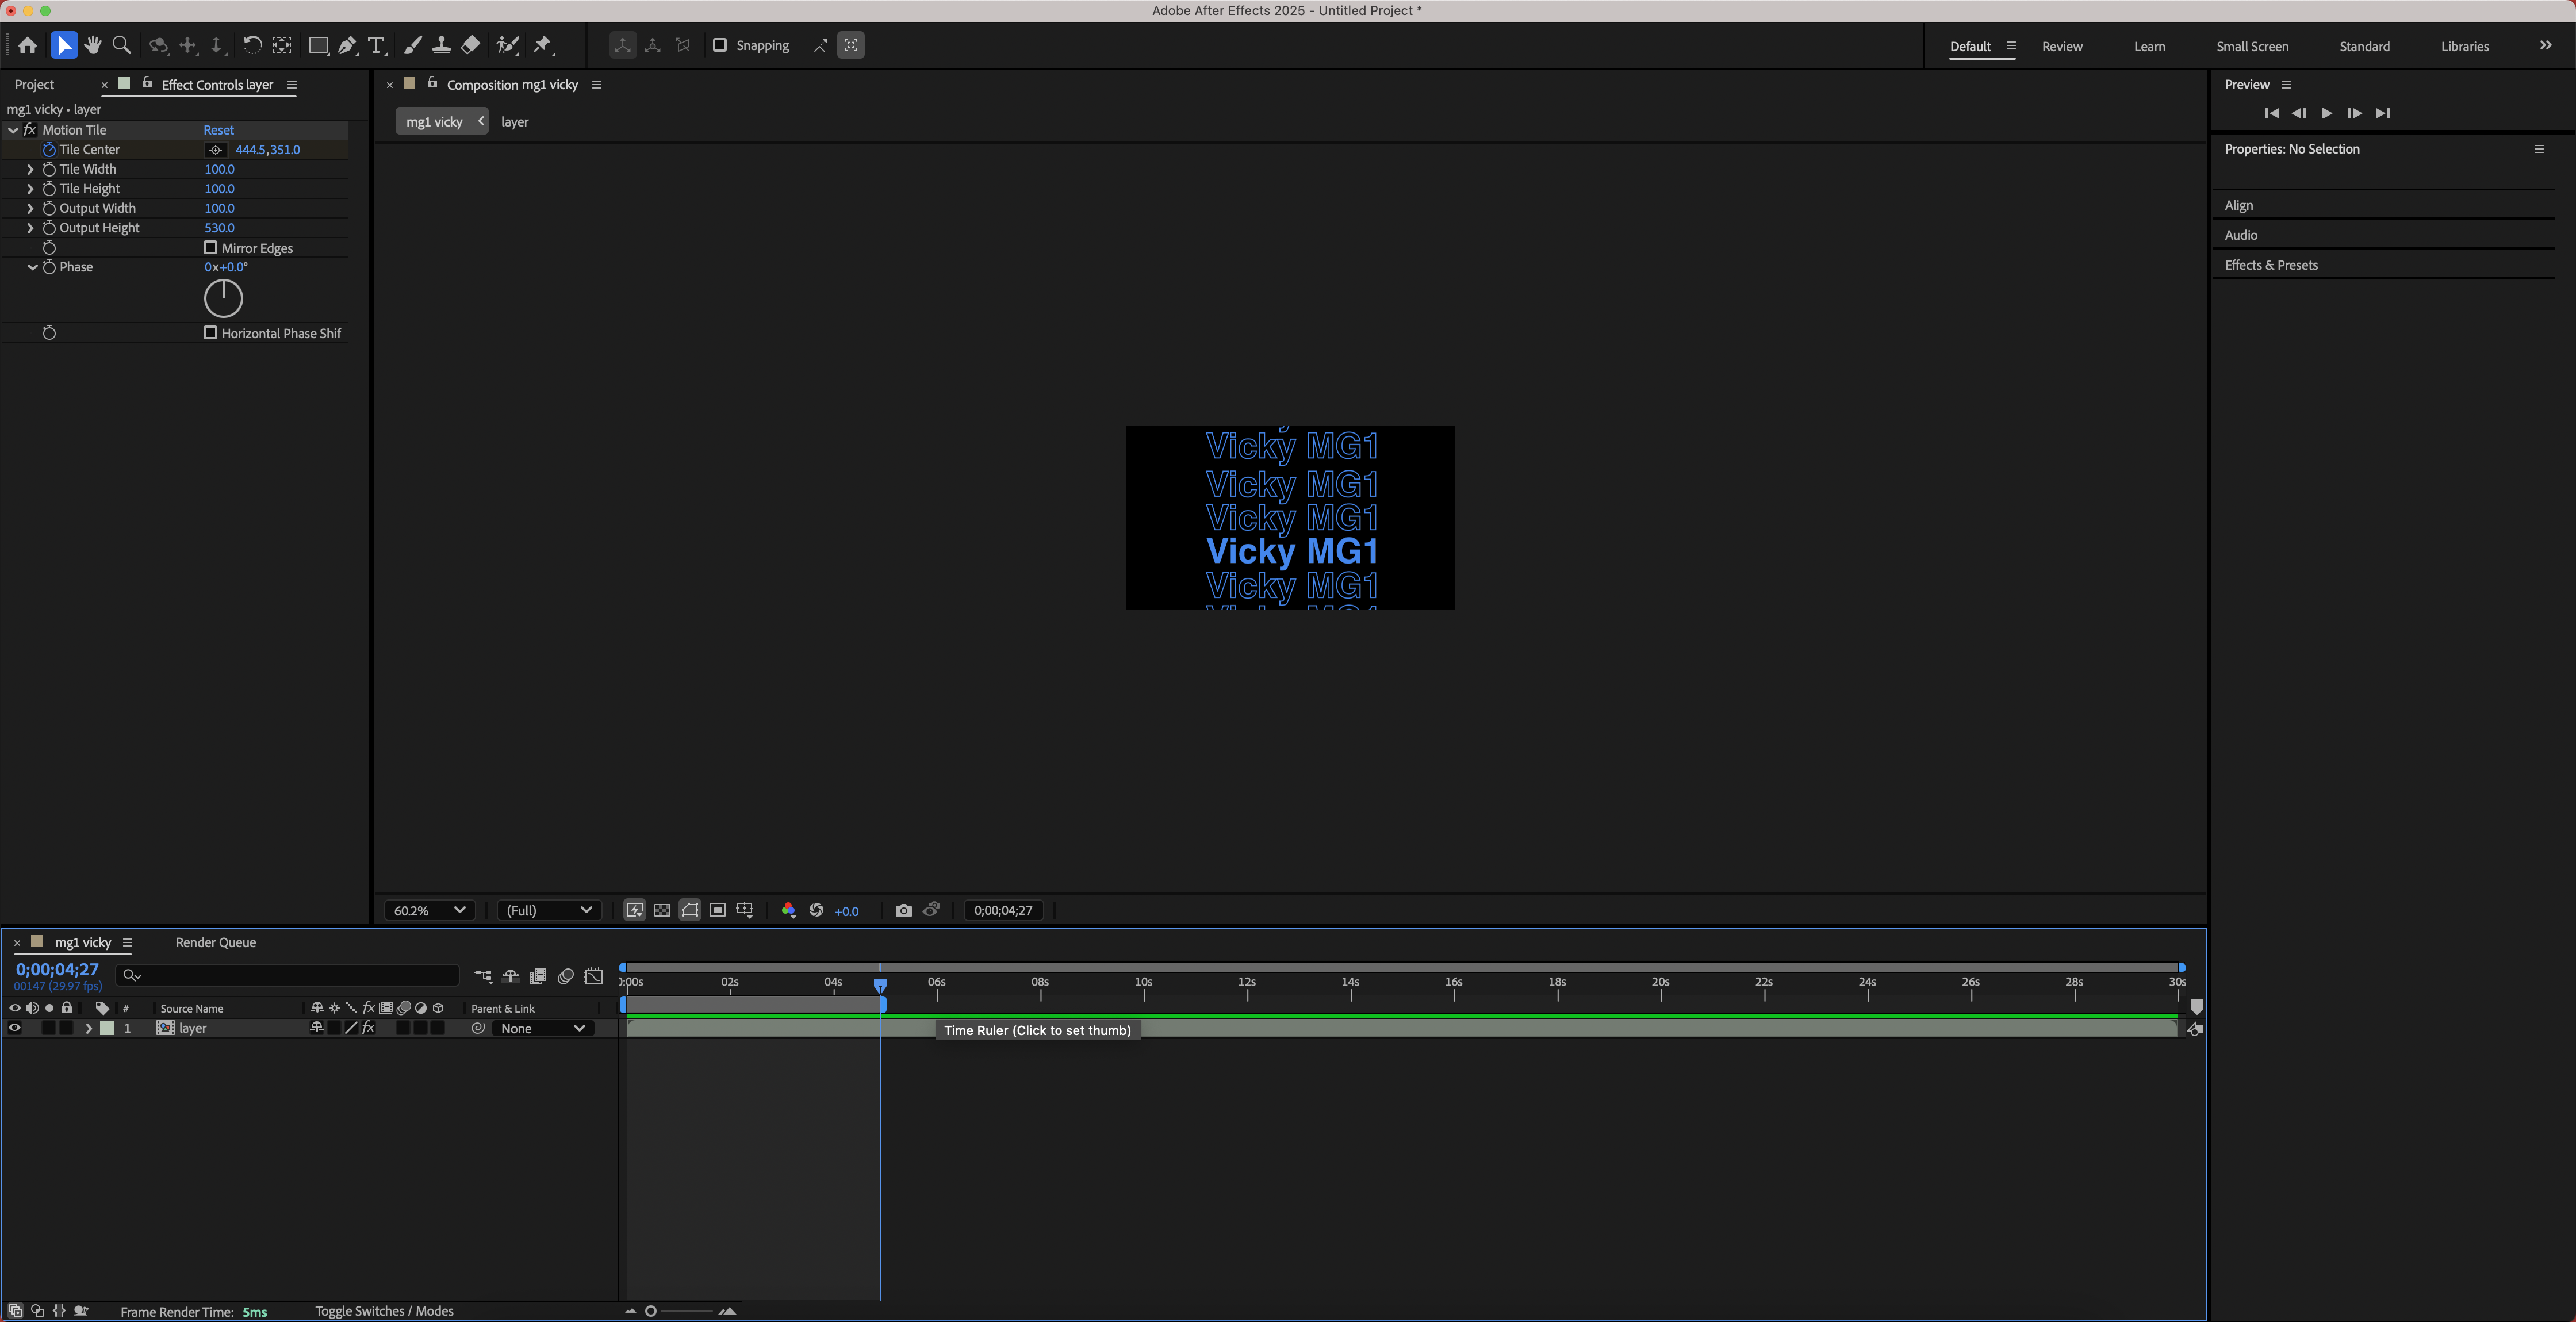Switch to the Render Queue tab
Image resolution: width=2576 pixels, height=1322 pixels.
tap(215, 942)
